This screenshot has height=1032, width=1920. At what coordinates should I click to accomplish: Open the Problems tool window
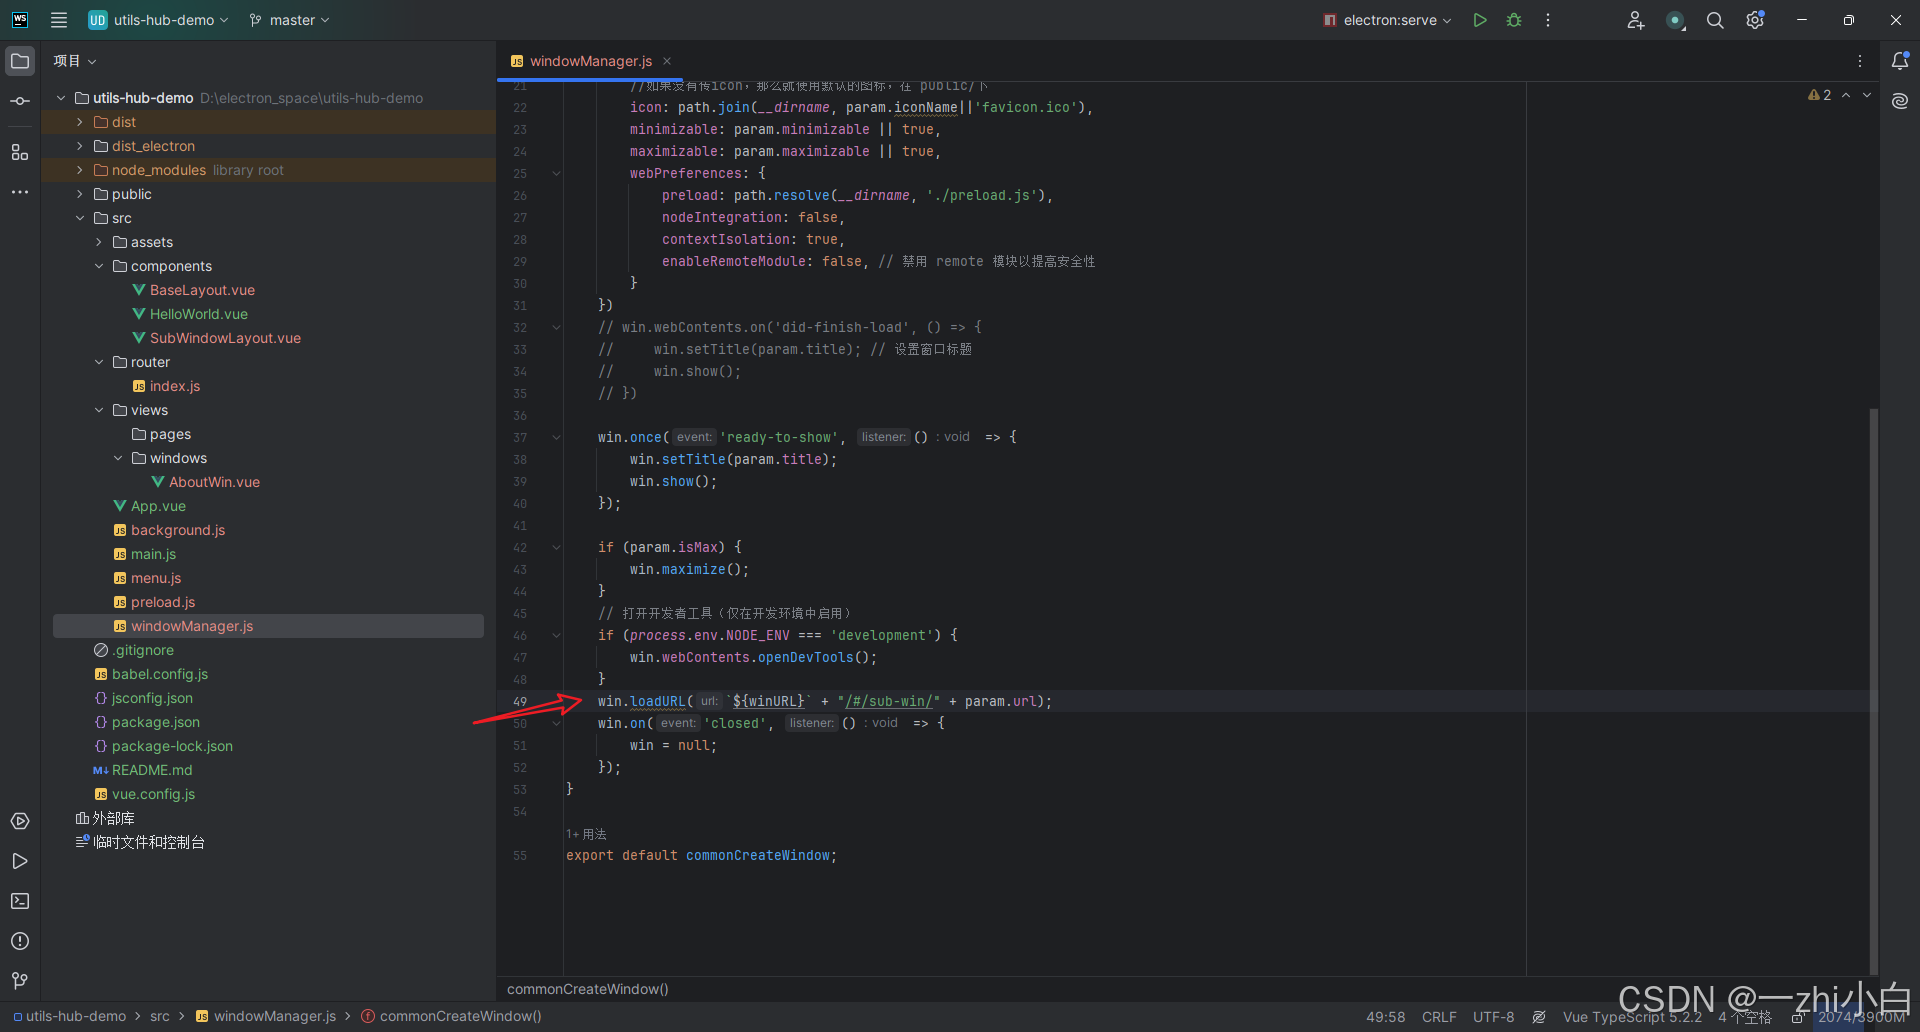(x=20, y=941)
